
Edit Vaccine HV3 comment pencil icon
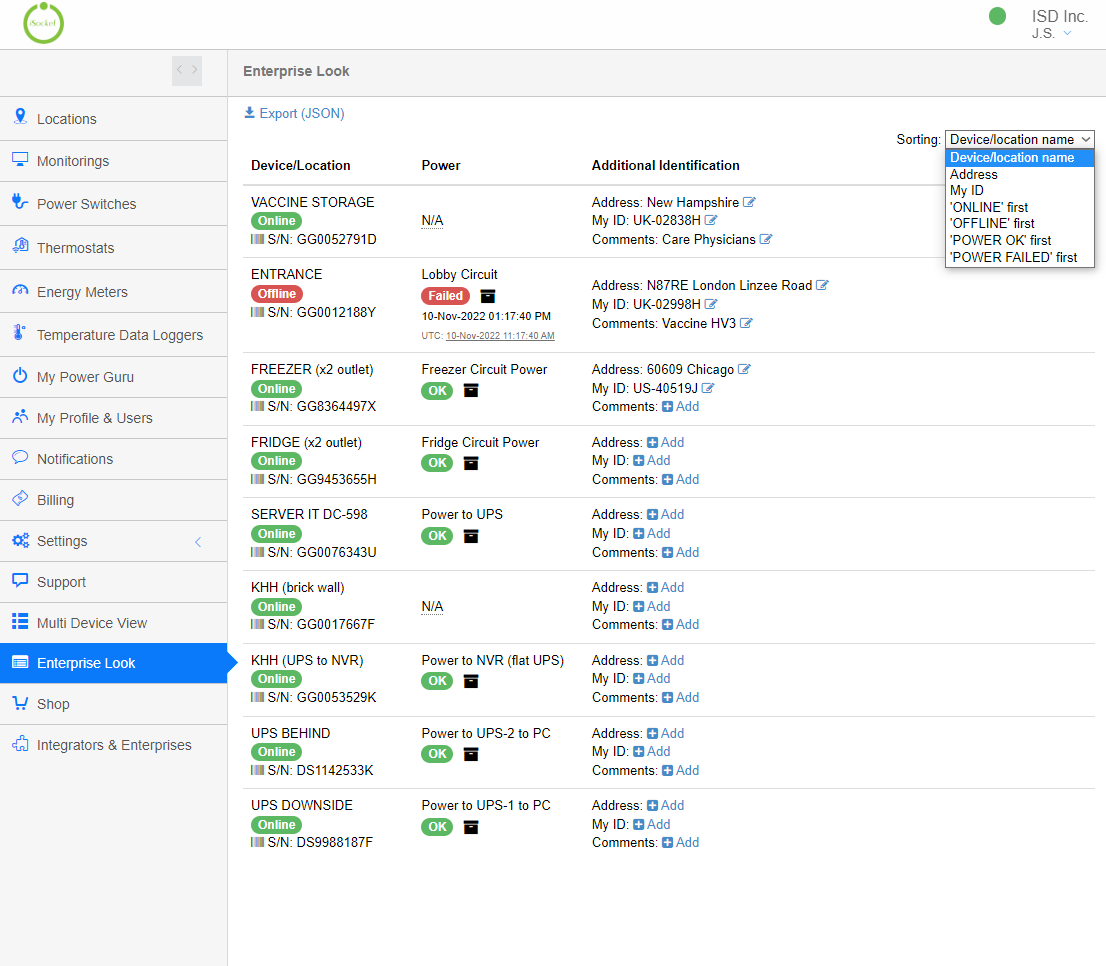tap(746, 324)
